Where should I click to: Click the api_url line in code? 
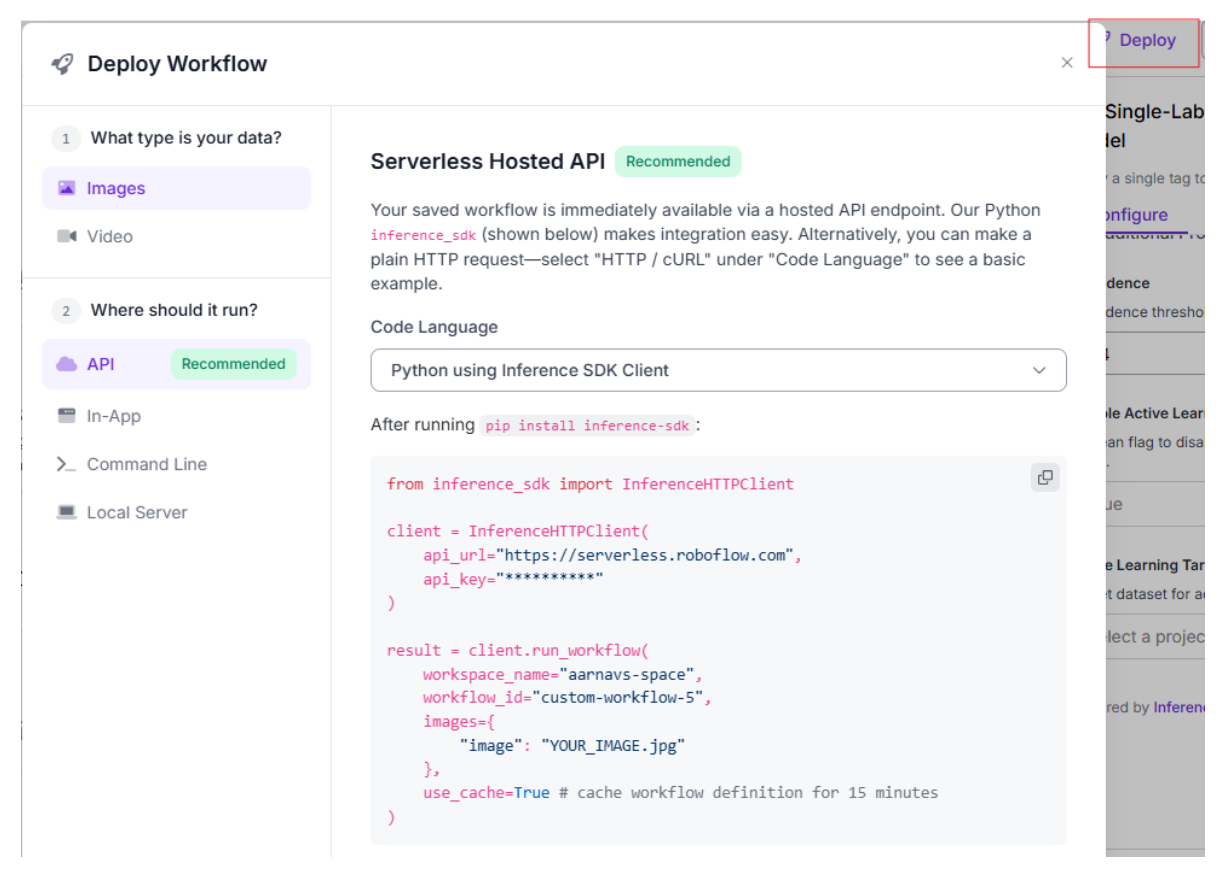[x=612, y=555]
